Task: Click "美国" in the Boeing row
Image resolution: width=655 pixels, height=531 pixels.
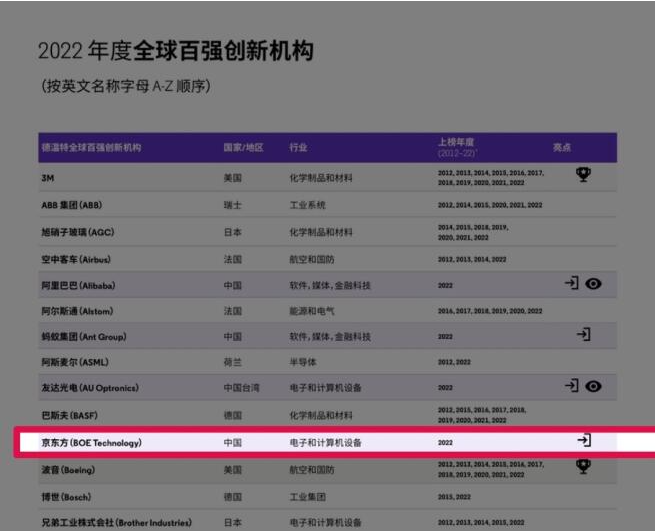Action: click(x=233, y=470)
